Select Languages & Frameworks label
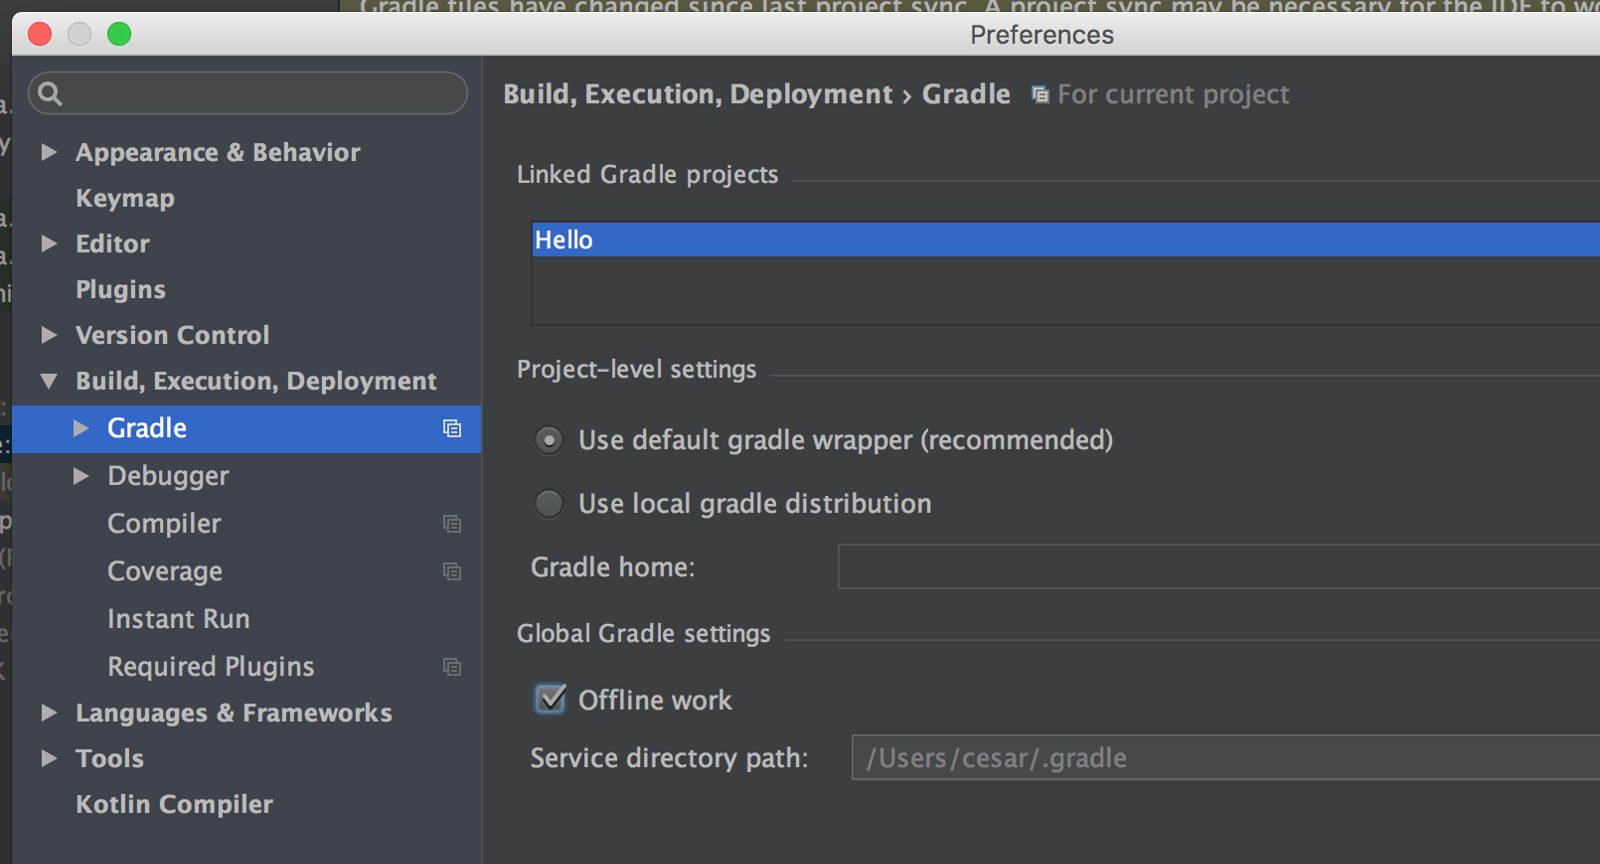This screenshot has height=864, width=1600. [x=234, y=713]
